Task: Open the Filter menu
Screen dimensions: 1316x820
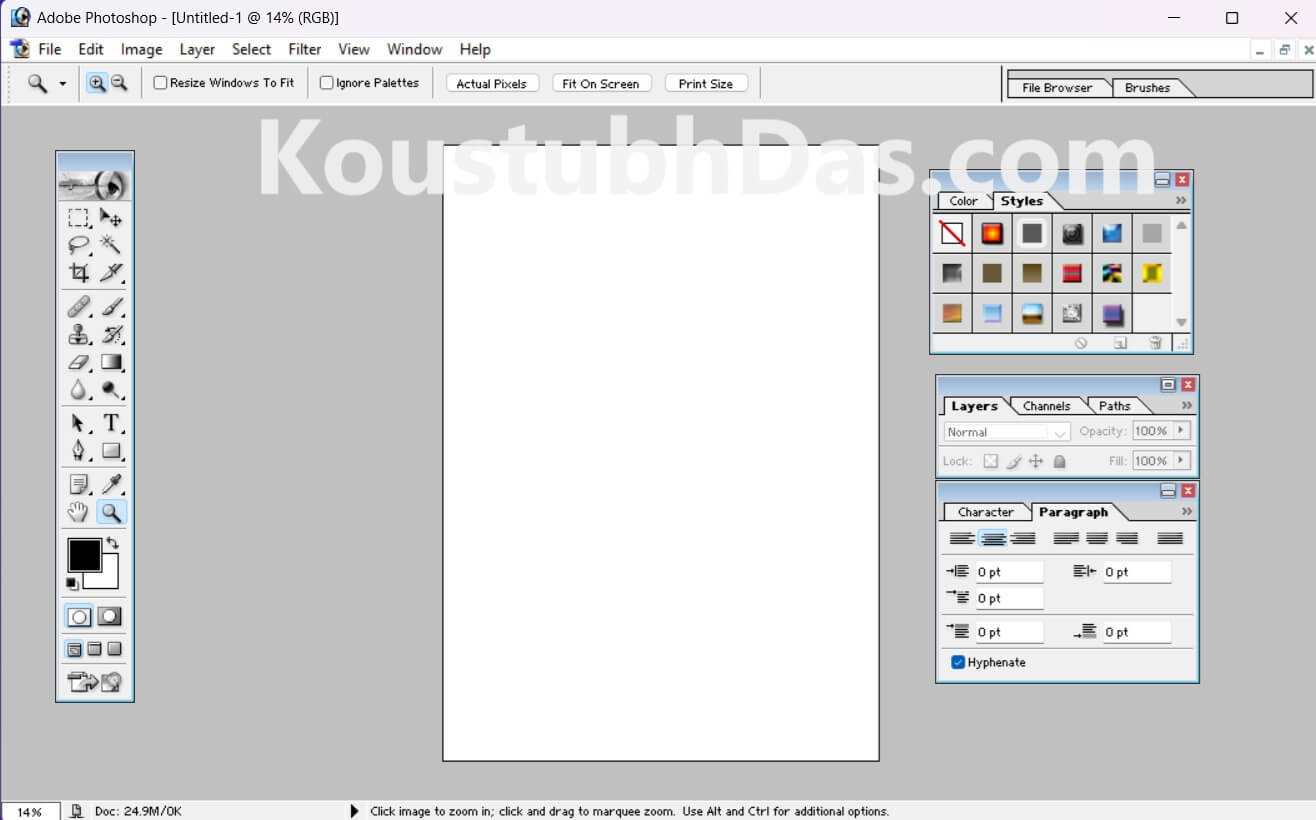Action: point(304,49)
